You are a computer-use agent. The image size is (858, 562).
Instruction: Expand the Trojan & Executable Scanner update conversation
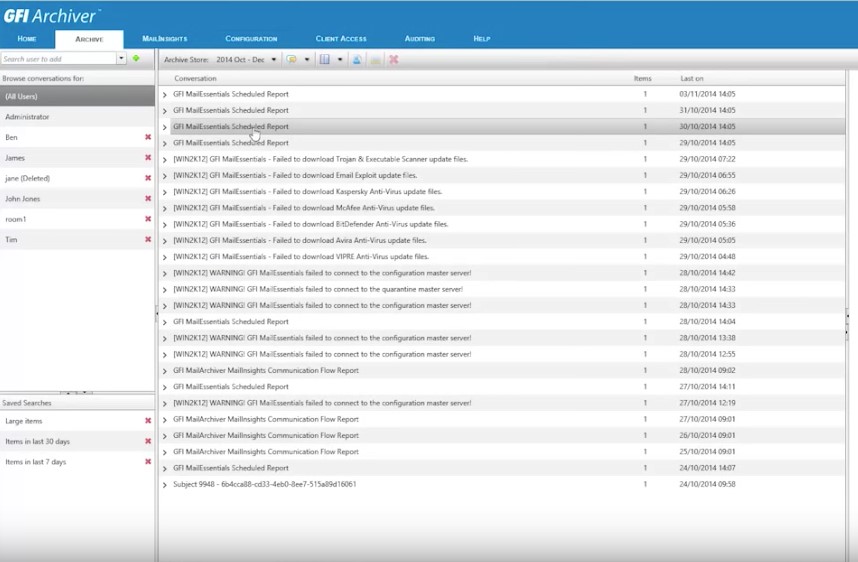(165, 160)
